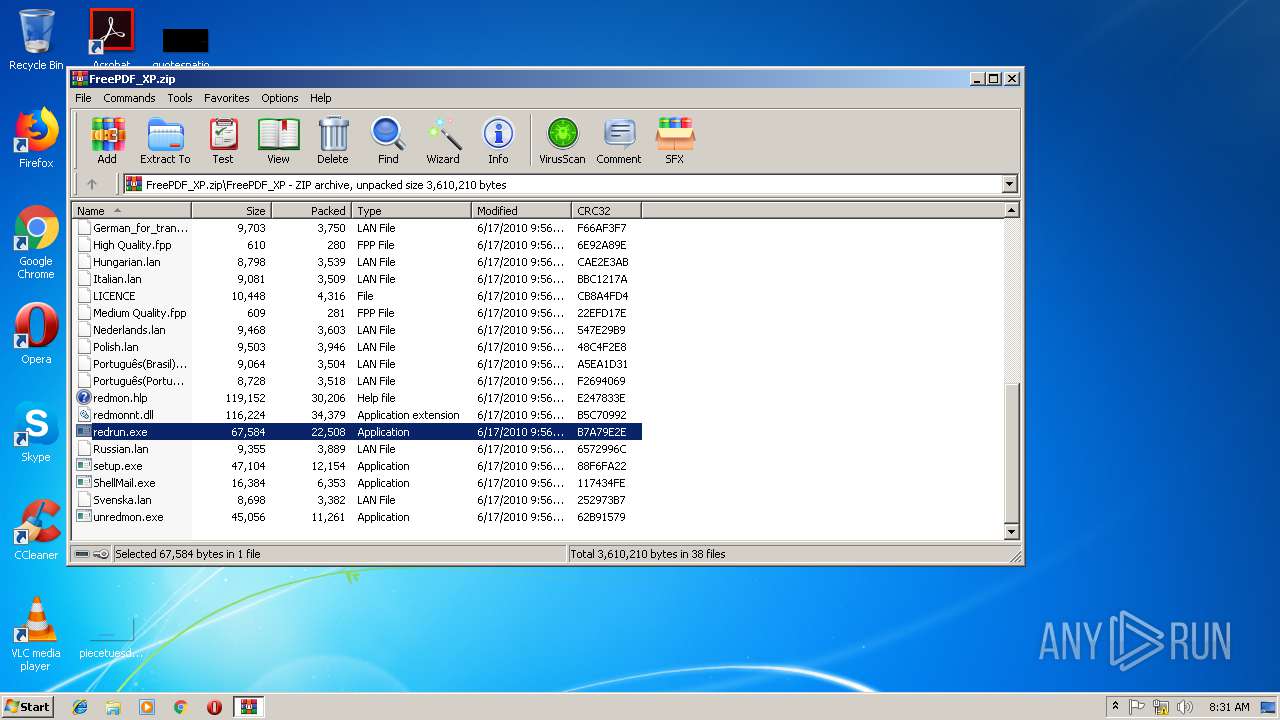This screenshot has width=1280, height=720.
Task: Click the WinRAR taskbar button
Action: (249, 707)
